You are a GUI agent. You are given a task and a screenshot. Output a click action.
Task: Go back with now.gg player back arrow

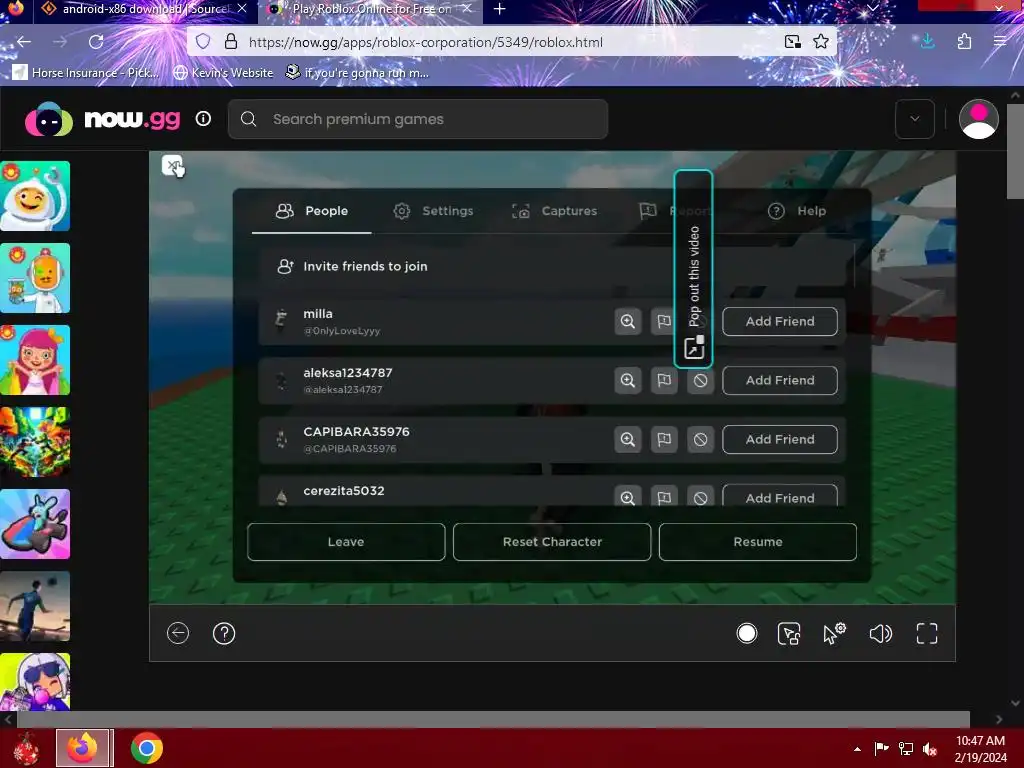178,633
